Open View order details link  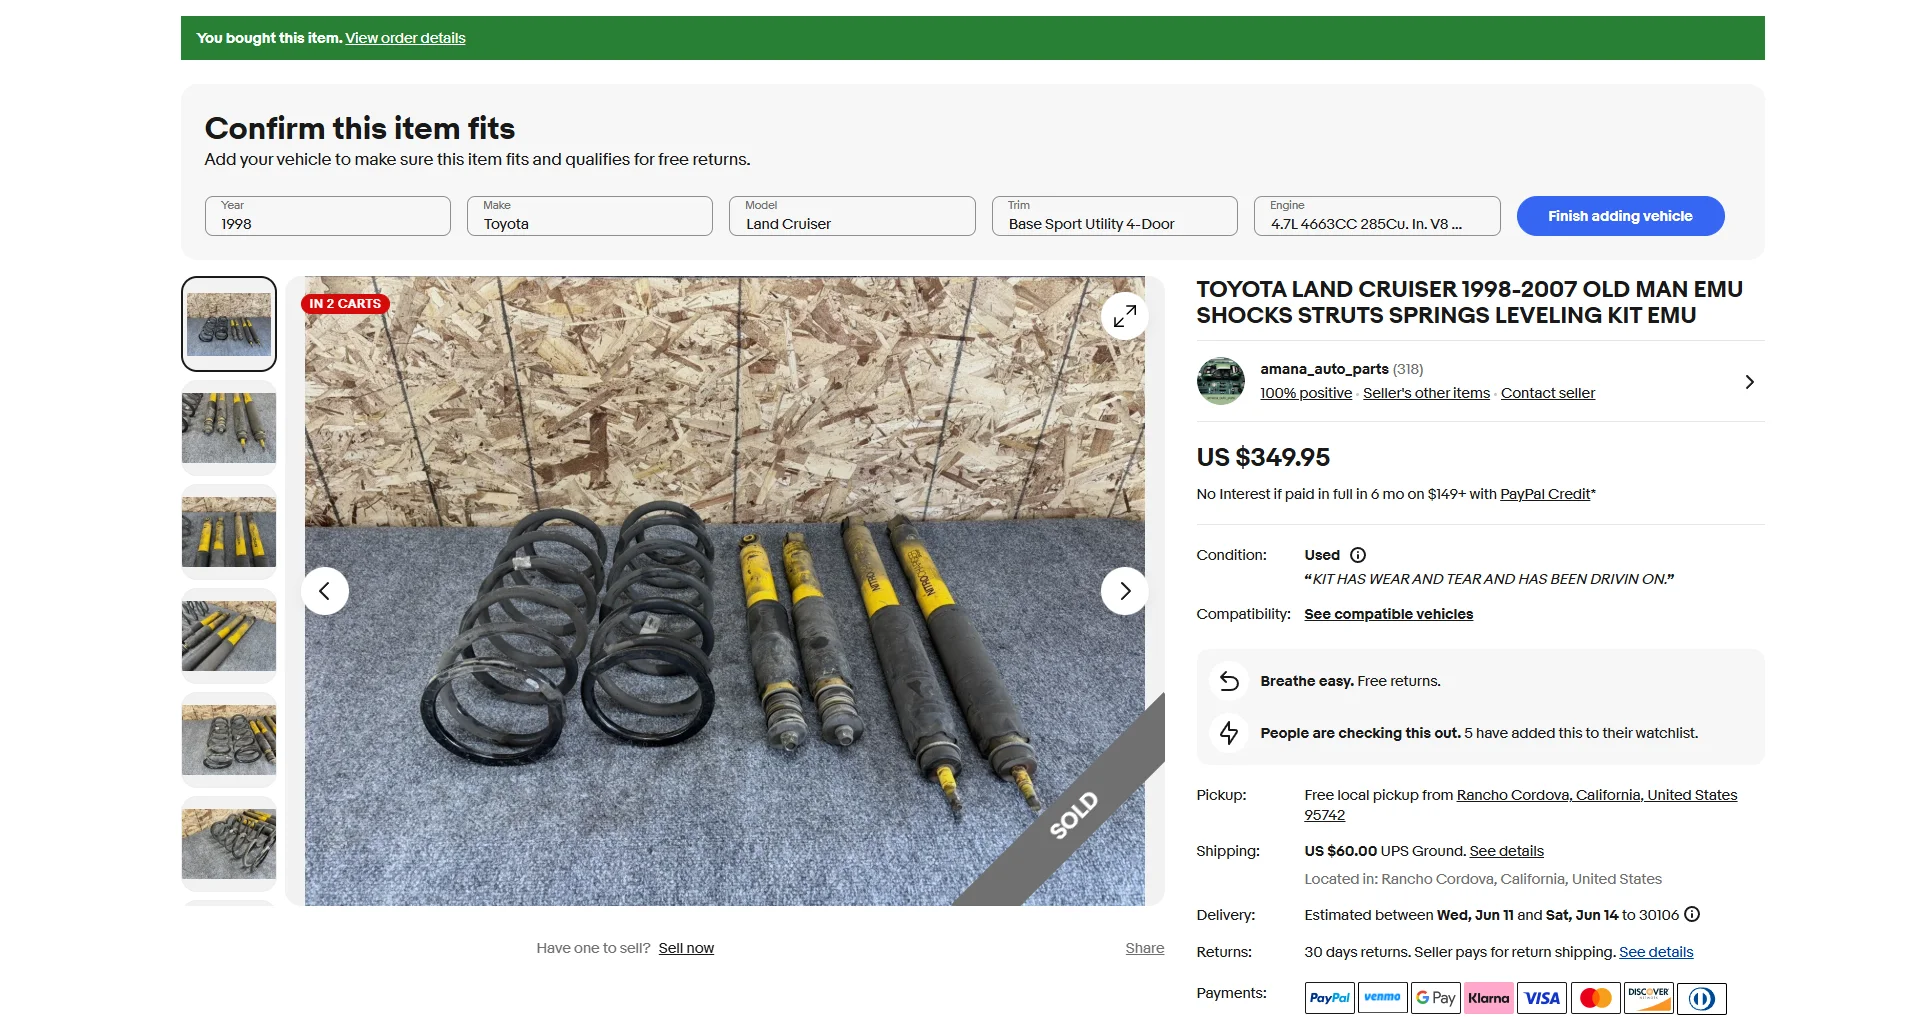click(x=406, y=38)
